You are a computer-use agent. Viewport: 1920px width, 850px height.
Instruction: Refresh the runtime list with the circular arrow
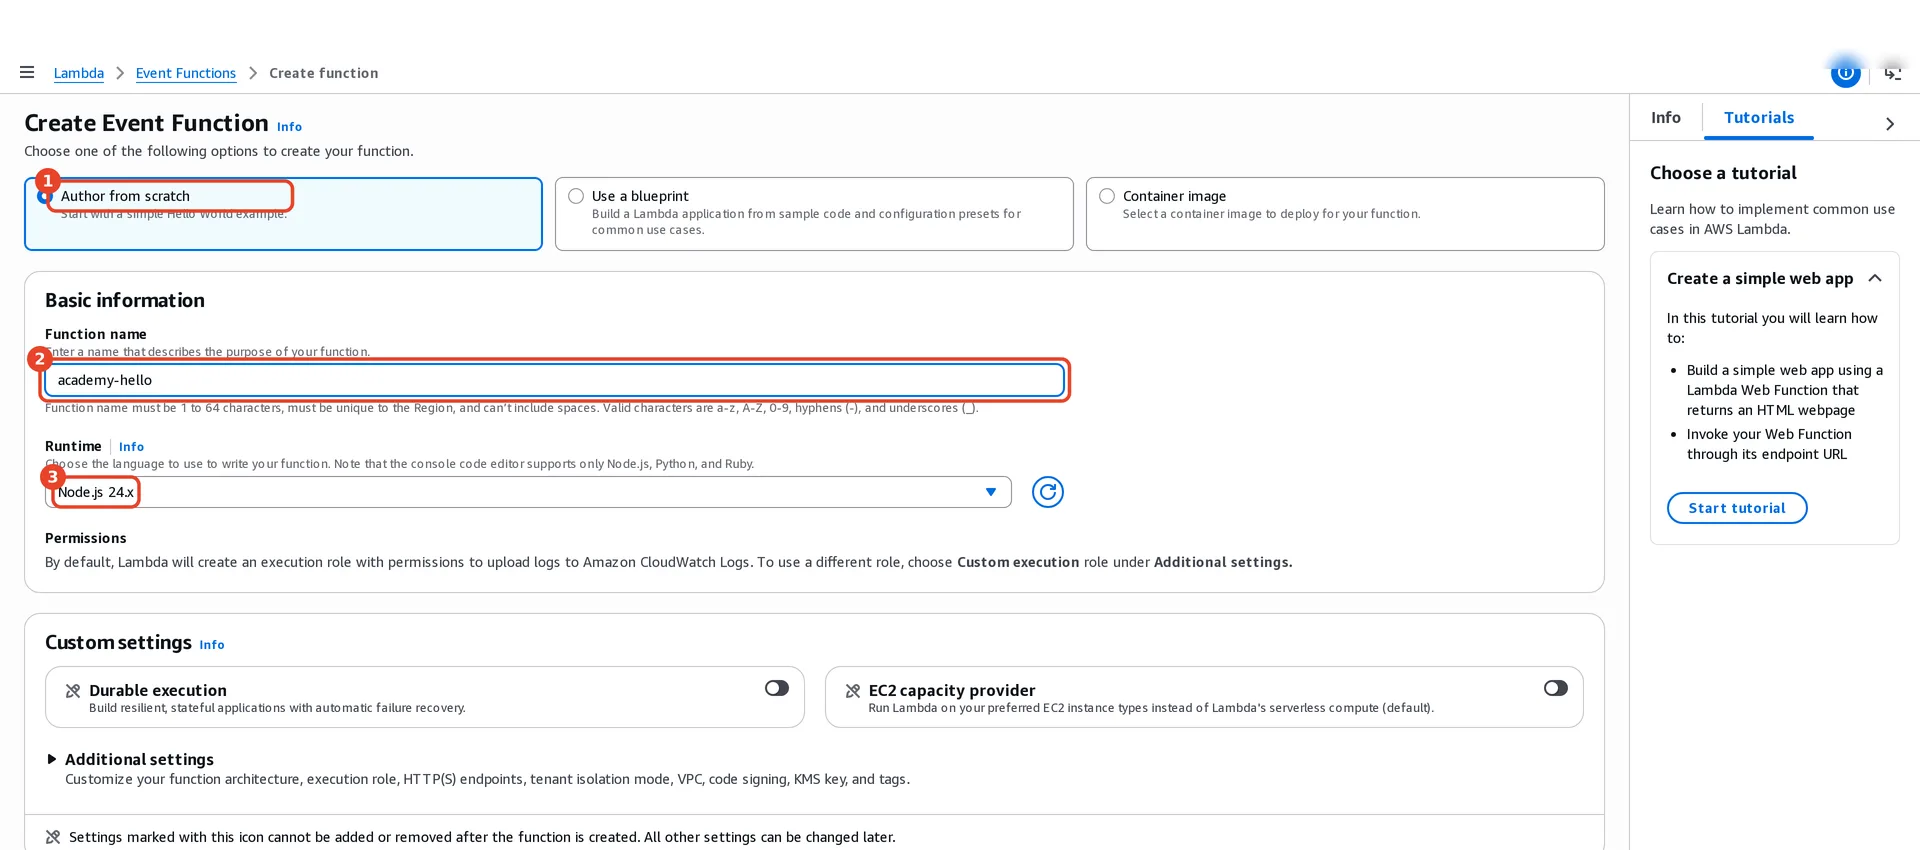[1047, 492]
